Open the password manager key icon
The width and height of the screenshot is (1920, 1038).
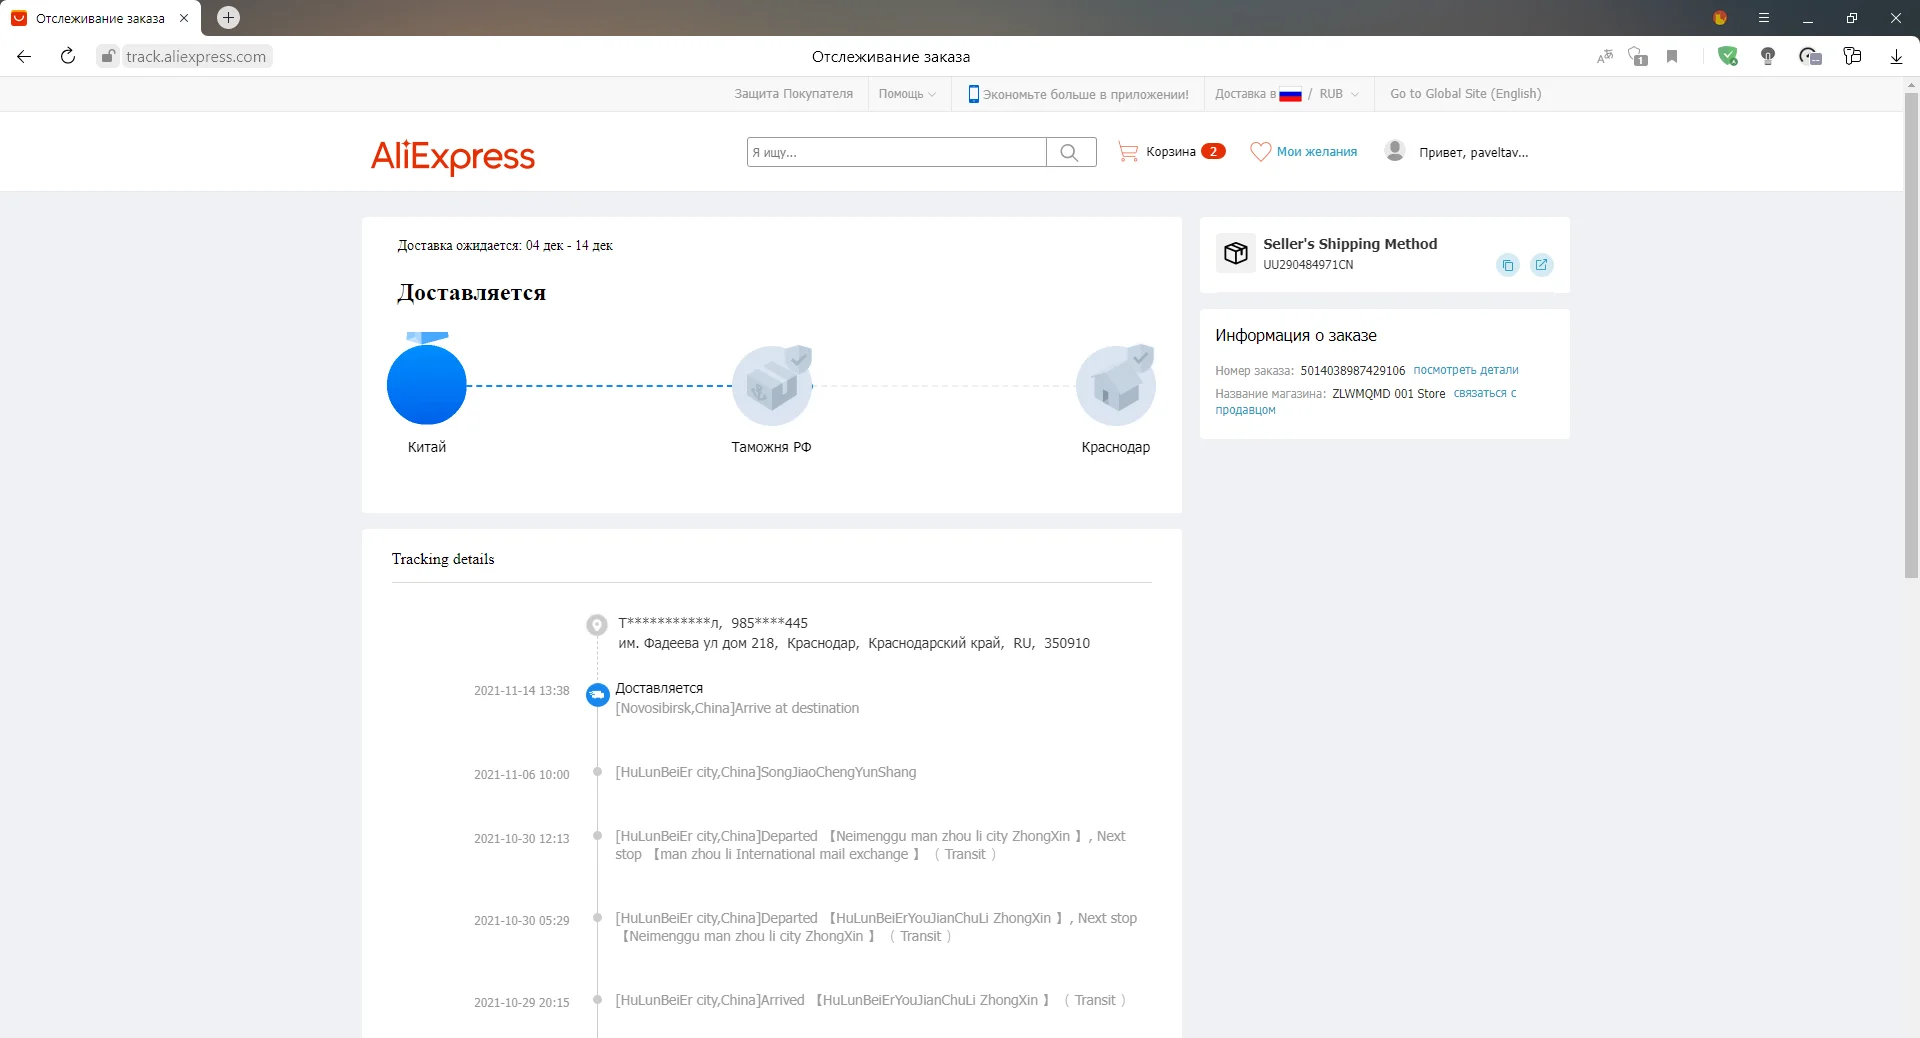1852,57
